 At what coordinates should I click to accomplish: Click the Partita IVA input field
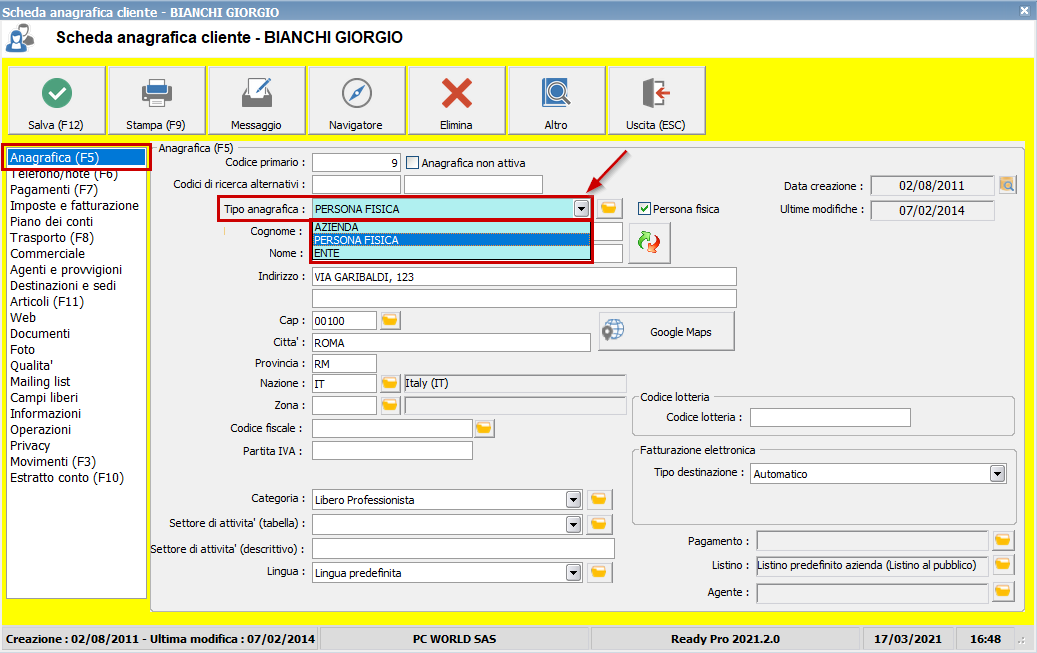tap(392, 451)
